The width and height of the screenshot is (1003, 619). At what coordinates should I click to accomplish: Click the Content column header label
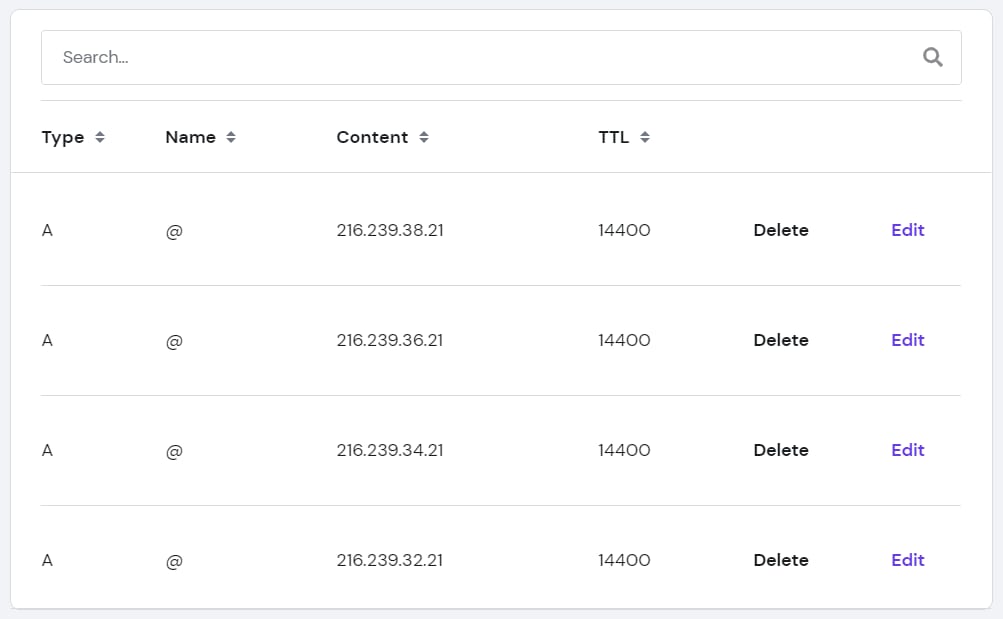[x=372, y=138]
